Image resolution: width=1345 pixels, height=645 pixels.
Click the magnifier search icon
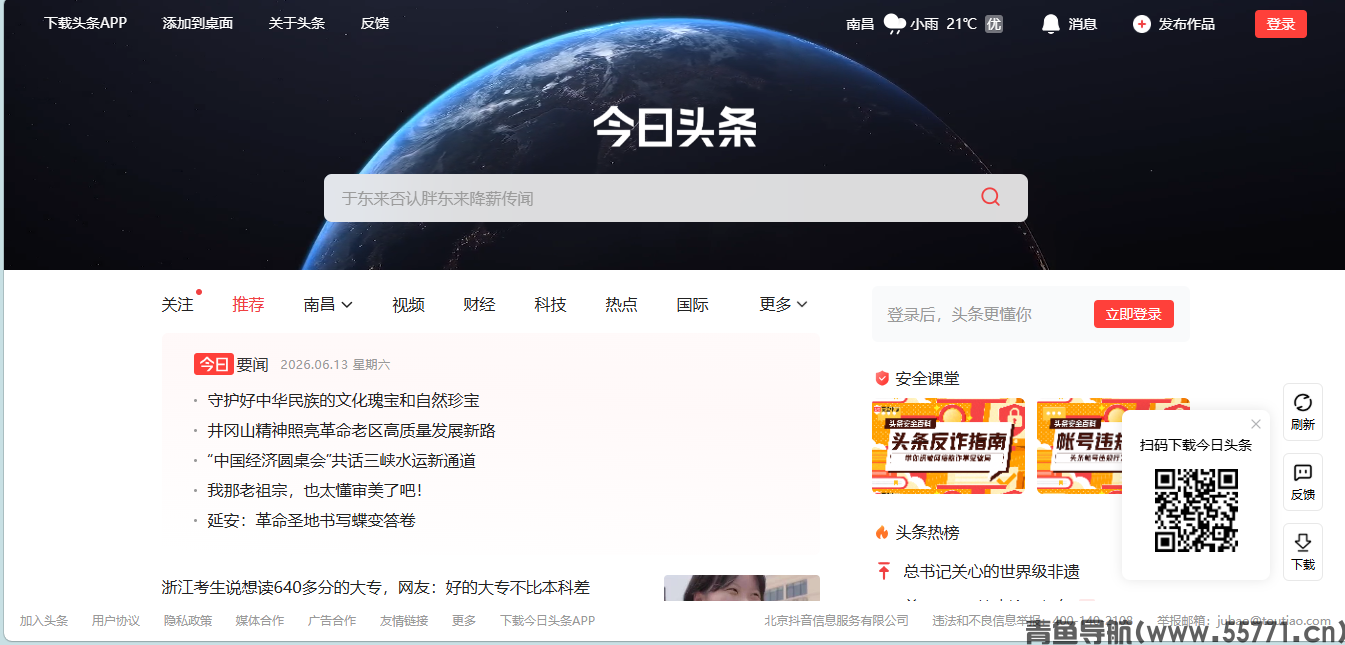(990, 197)
